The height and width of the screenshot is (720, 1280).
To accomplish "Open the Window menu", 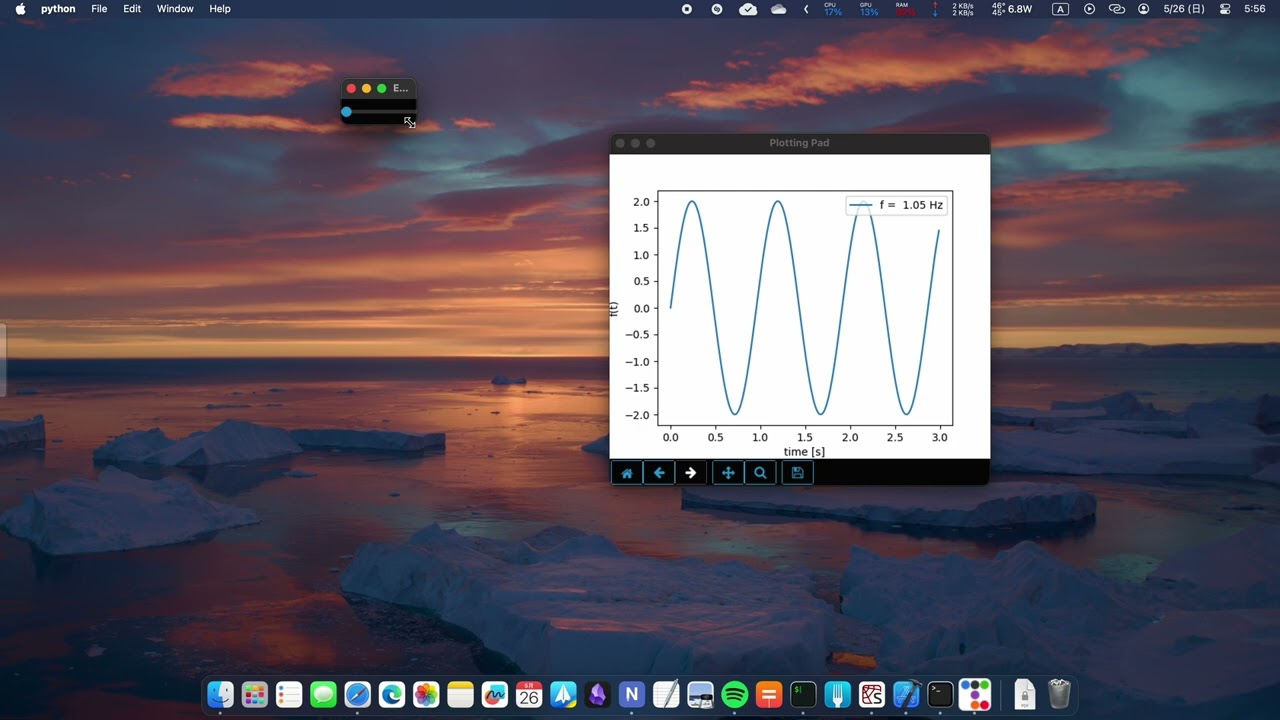I will (x=175, y=9).
